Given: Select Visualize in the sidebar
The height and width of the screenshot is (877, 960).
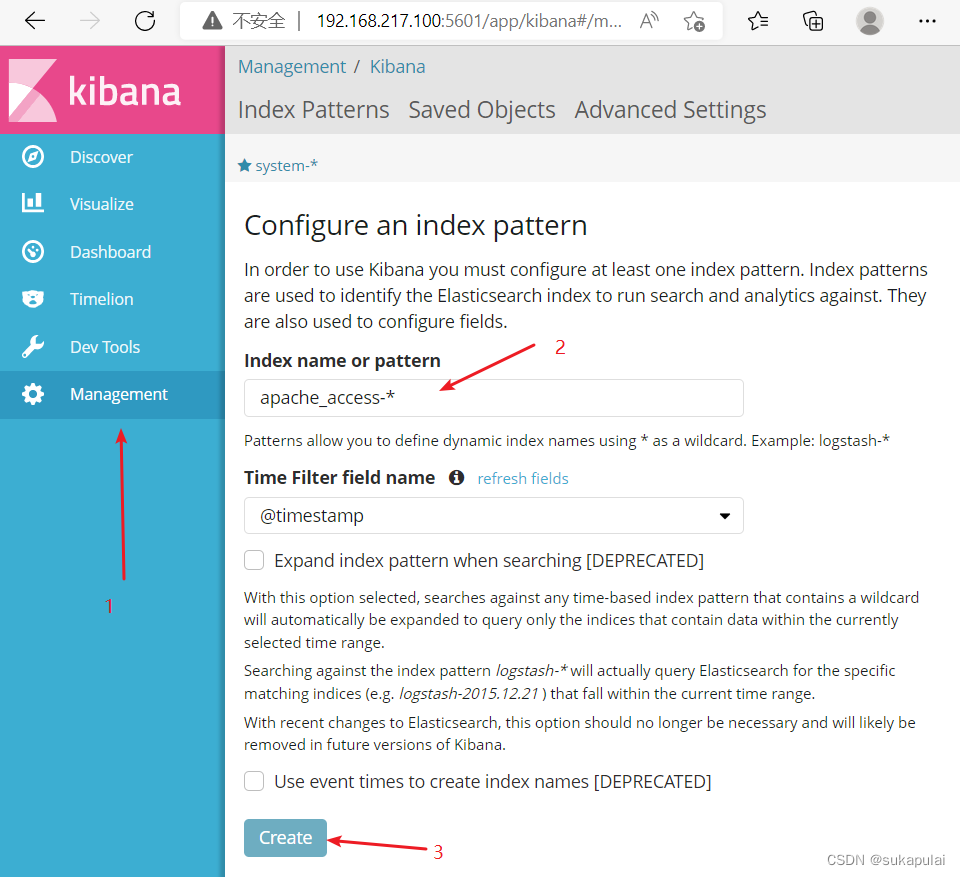Looking at the screenshot, I should pos(112,204).
